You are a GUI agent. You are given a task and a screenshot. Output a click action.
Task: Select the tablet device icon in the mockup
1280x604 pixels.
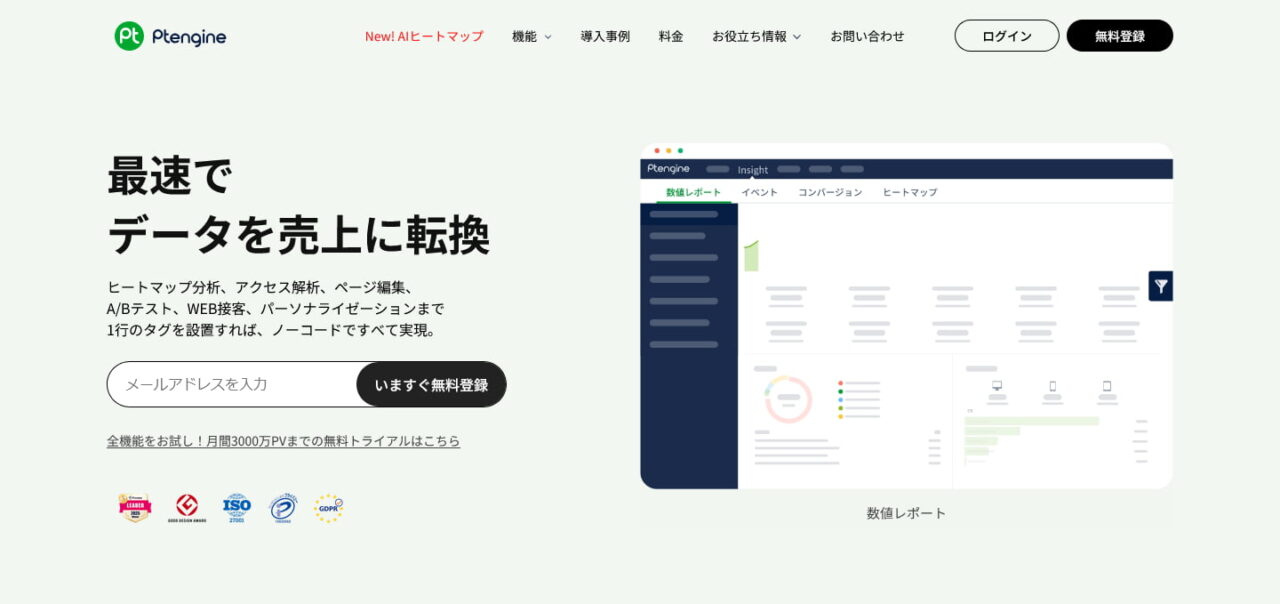coord(1107,385)
